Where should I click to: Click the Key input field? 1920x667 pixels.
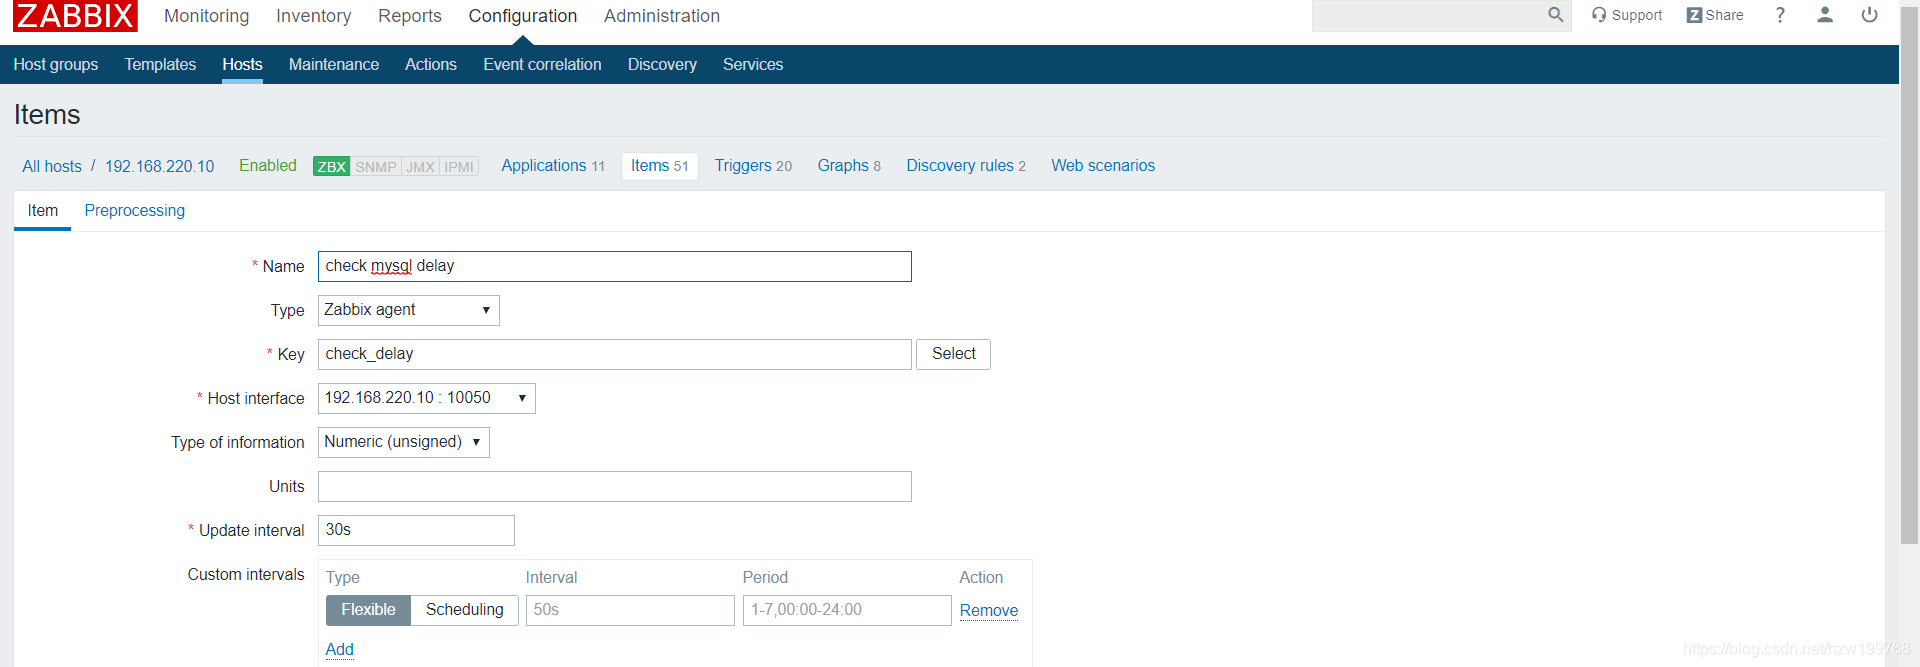[x=615, y=354]
